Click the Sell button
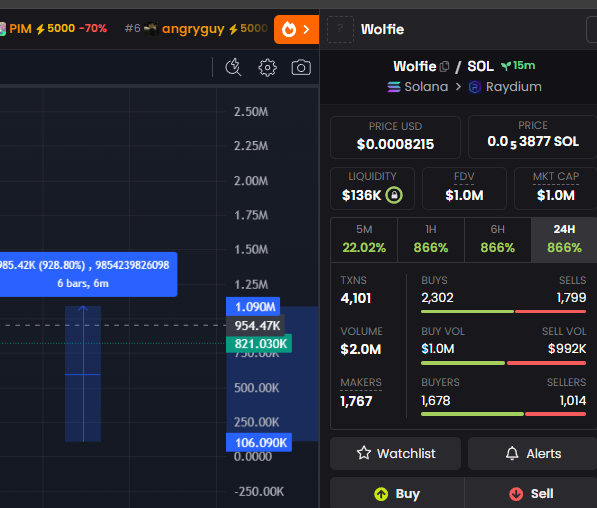The height and width of the screenshot is (508, 597). click(531, 493)
